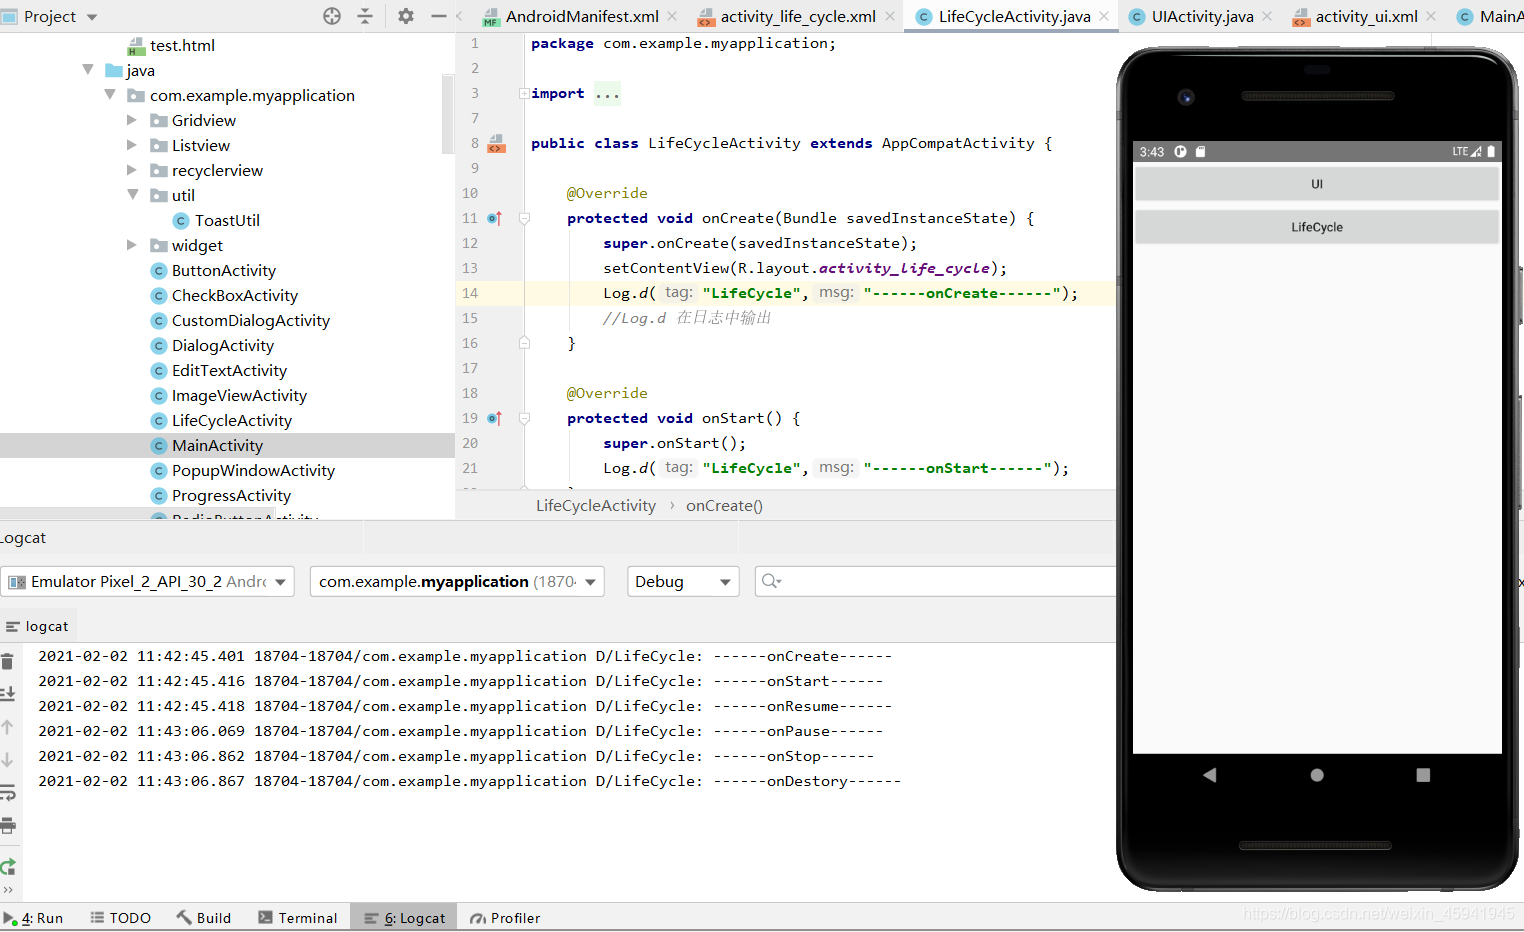
Task: Expand the Gridview package
Action: pos(132,119)
